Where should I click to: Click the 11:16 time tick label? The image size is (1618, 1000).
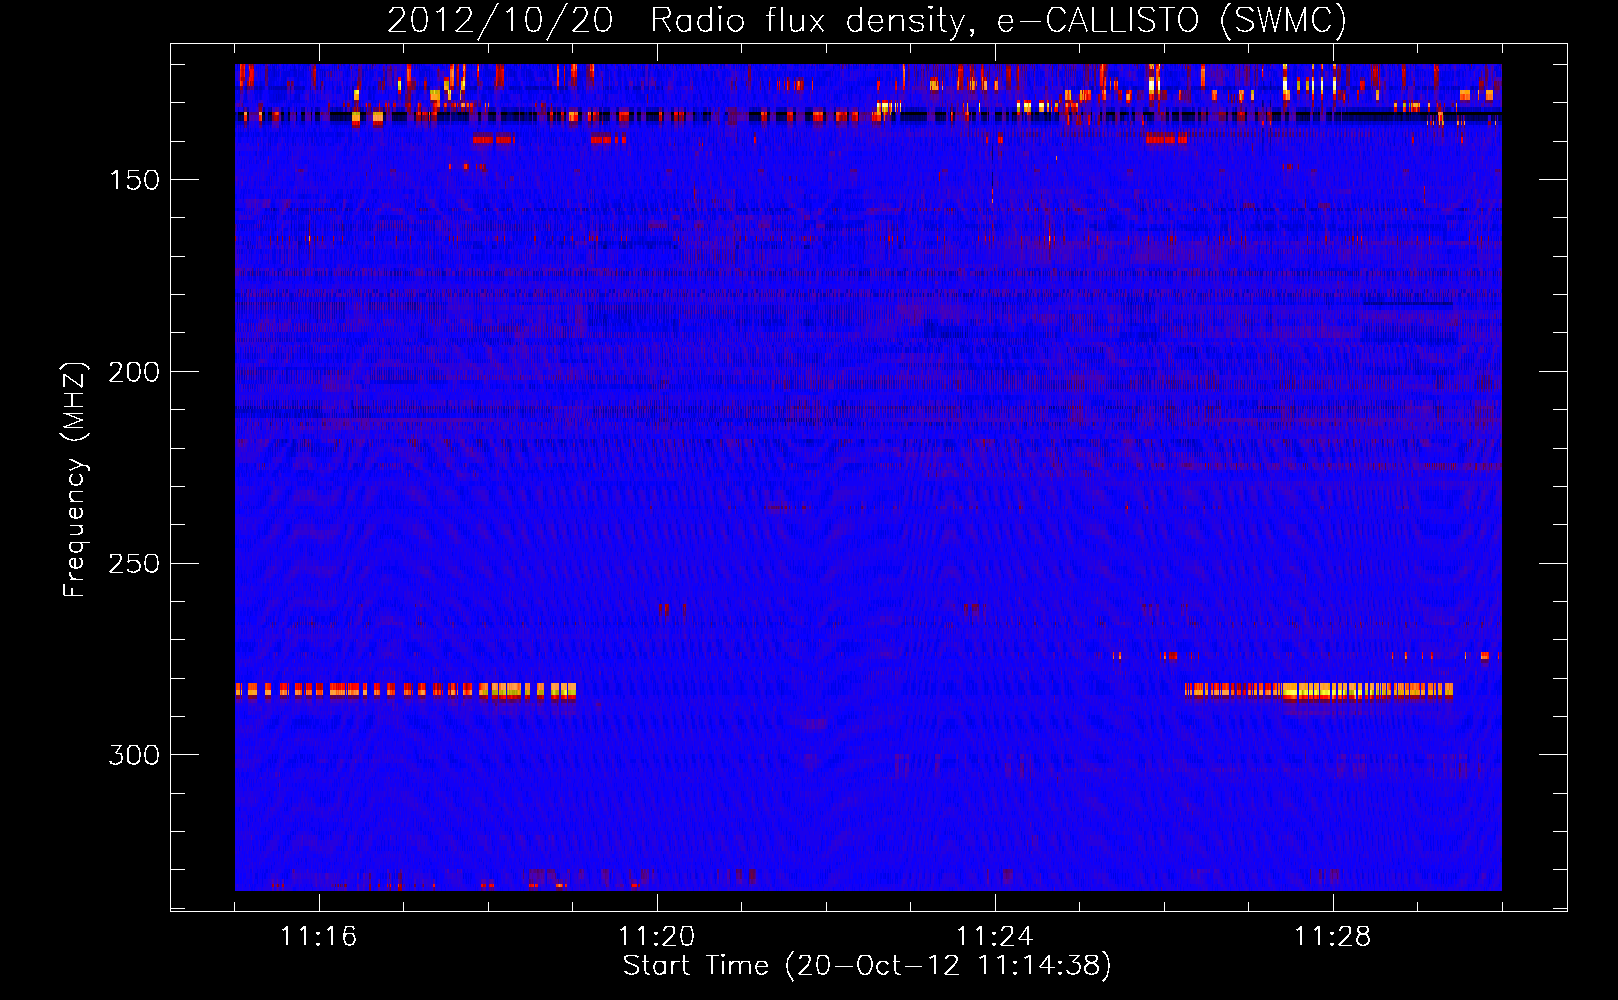318,936
